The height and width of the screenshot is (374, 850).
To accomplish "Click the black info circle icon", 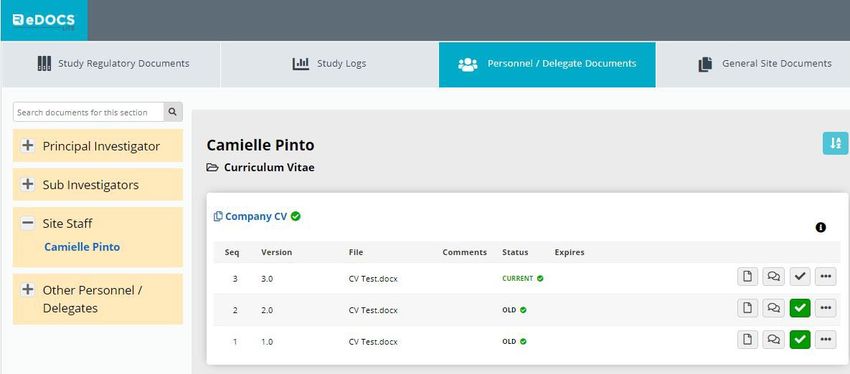I will [x=821, y=227].
